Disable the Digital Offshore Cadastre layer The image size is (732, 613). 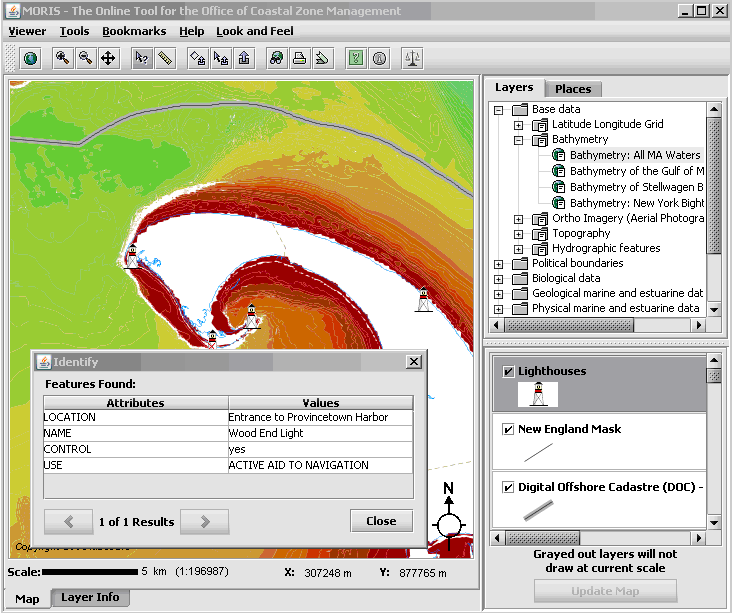tap(509, 488)
